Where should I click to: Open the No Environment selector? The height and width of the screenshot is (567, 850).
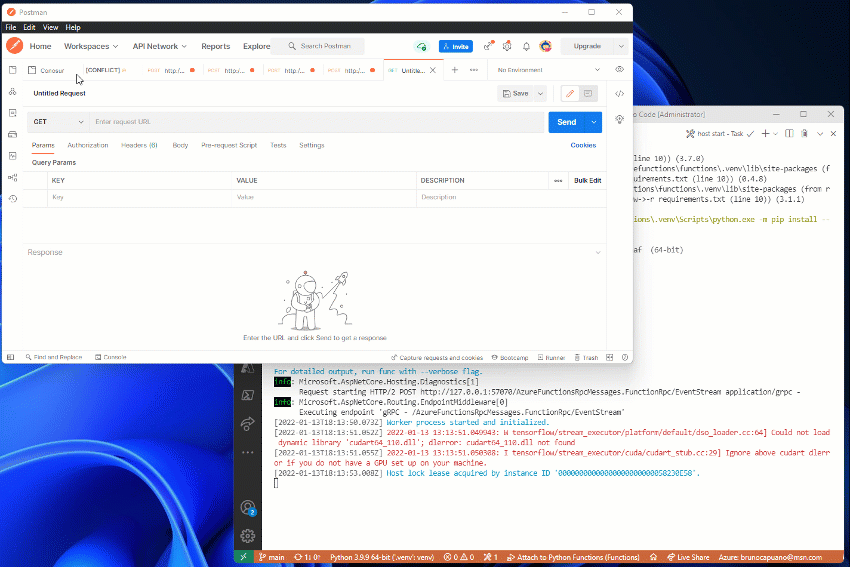[549, 70]
